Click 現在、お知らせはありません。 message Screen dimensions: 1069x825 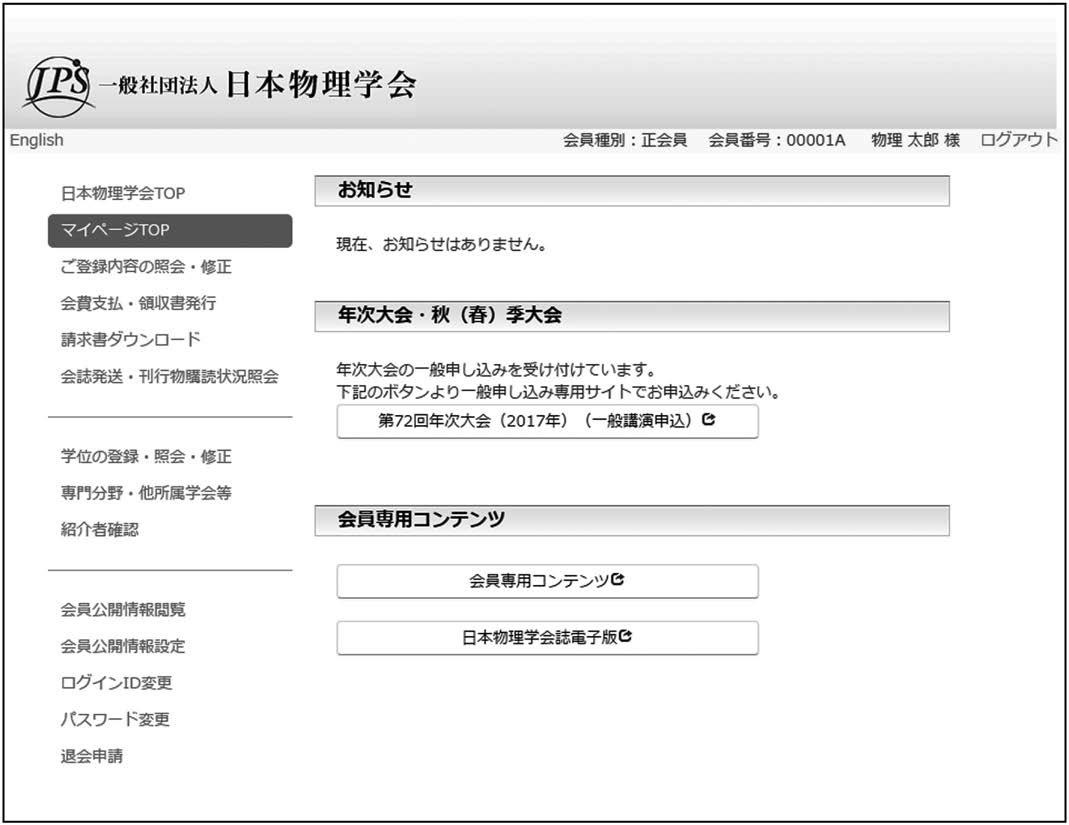442,244
